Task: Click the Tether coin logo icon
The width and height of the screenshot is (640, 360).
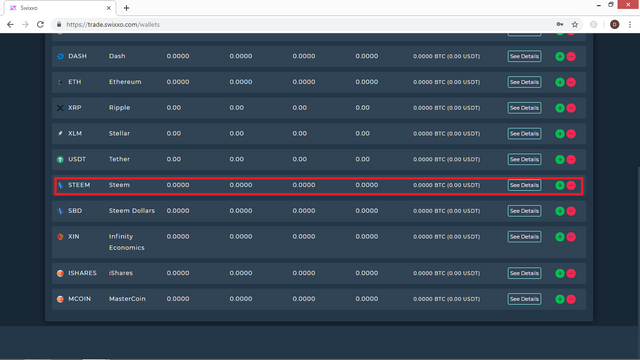Action: point(60,160)
